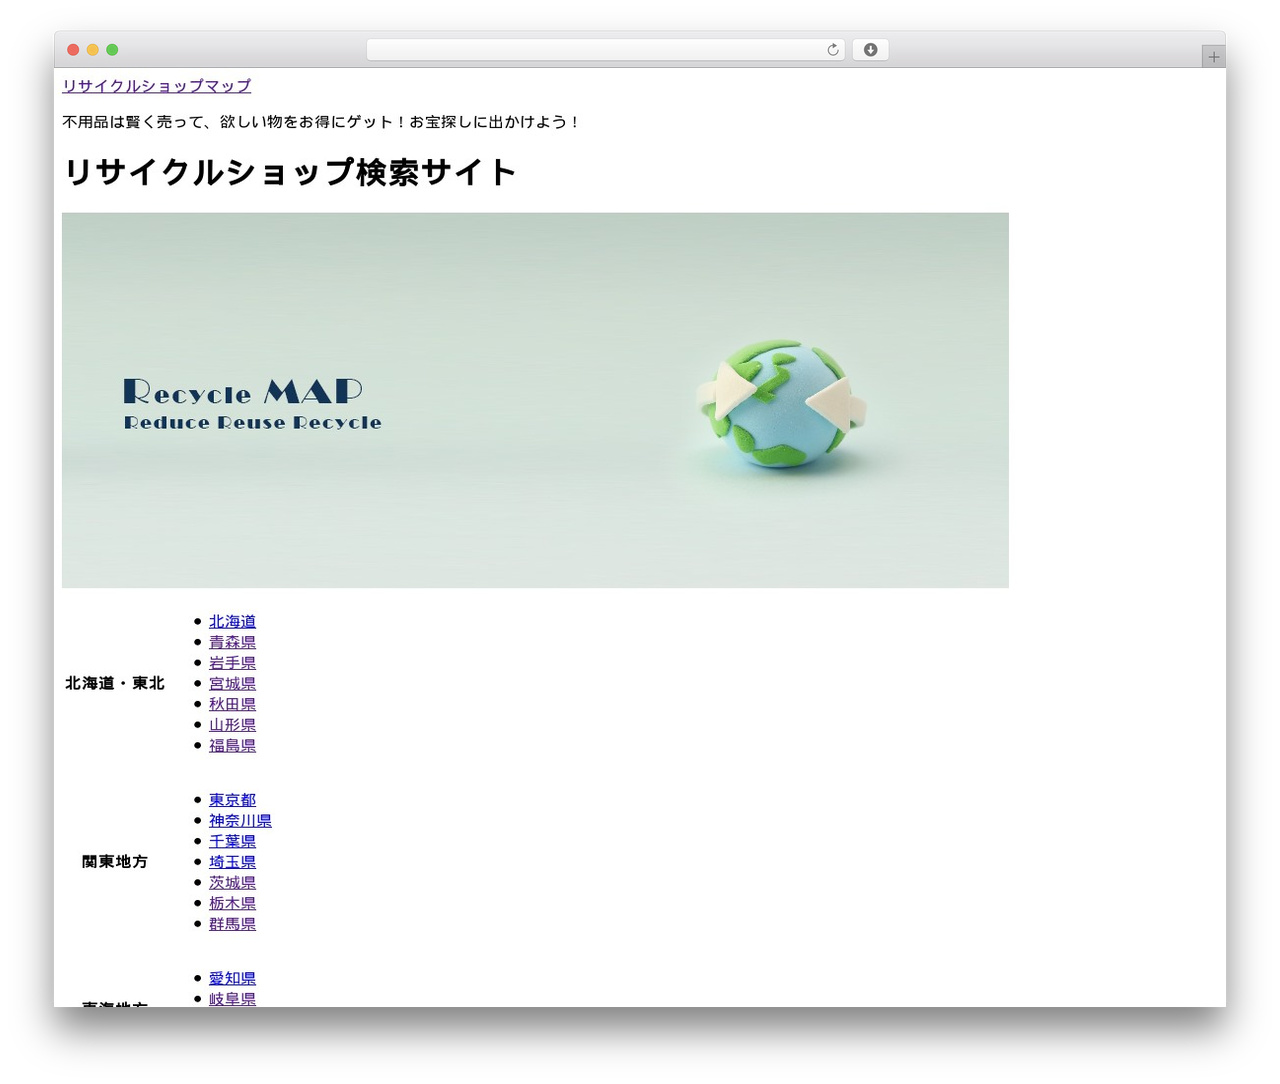Open the 秋田県 link
Image resolution: width=1280 pixels, height=1084 pixels.
232,704
